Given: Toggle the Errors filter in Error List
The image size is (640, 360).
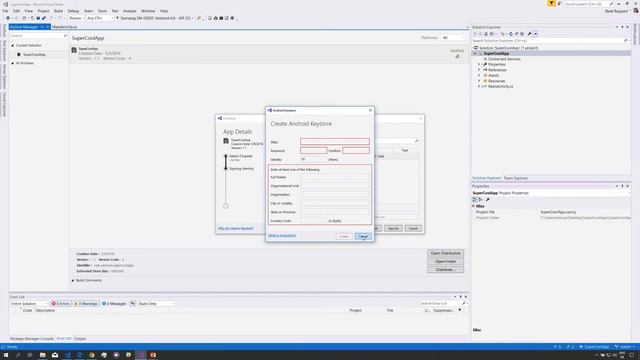Looking at the screenshot, I should pos(61,304).
